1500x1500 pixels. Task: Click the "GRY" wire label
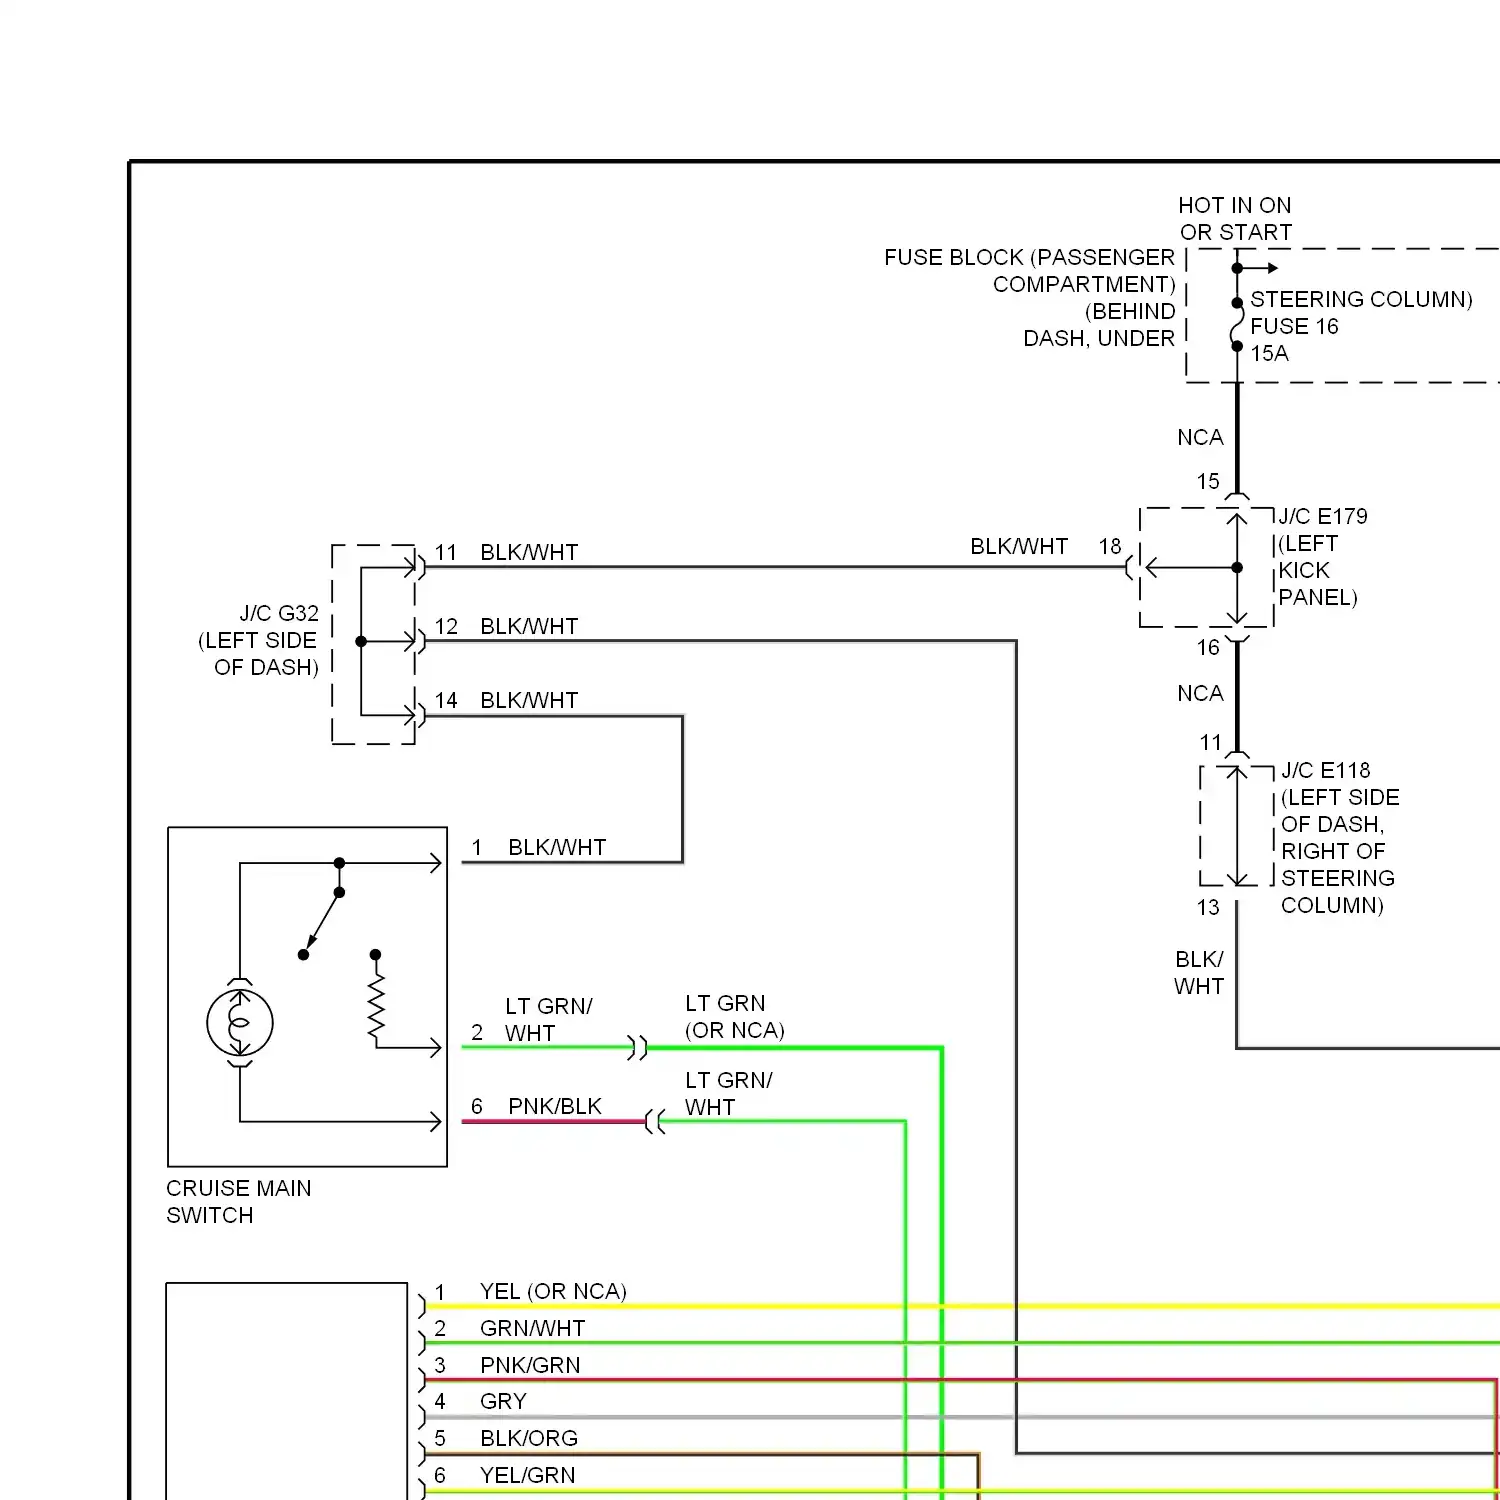pos(503,1401)
